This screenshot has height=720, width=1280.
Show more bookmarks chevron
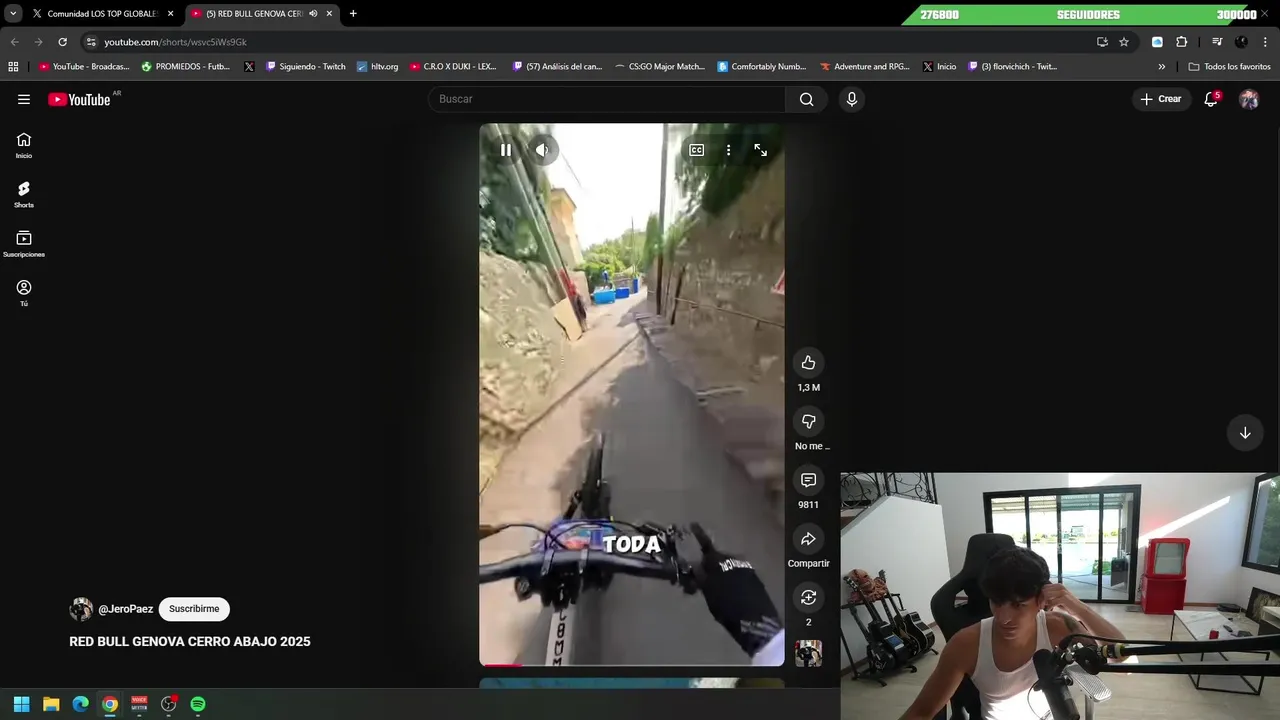tap(1162, 67)
